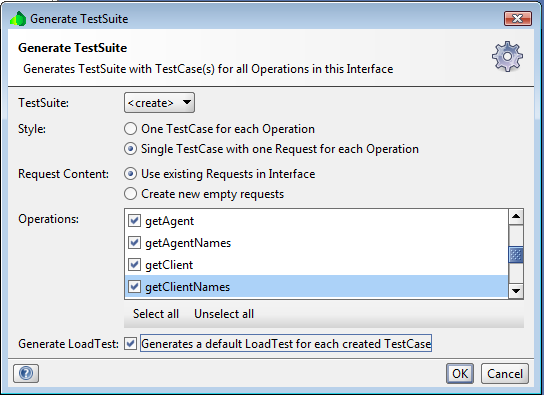Choose Use existing Requests in Interface
This screenshot has width=544, height=395.
coord(130,174)
